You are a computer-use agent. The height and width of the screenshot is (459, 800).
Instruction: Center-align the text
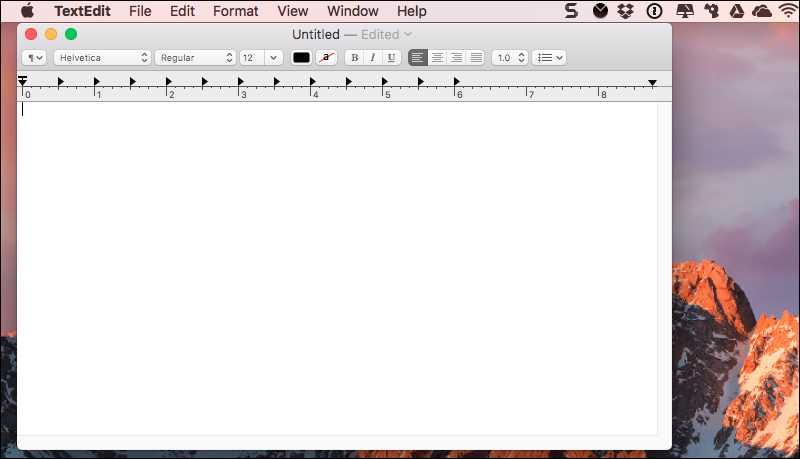click(x=437, y=58)
